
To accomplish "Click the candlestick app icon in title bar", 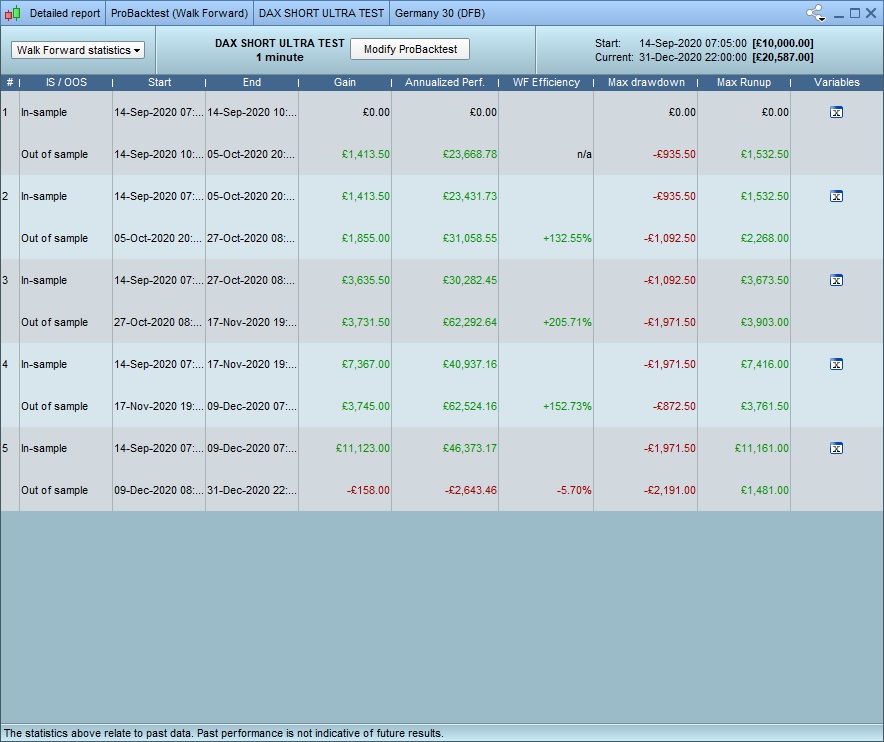I will [x=13, y=13].
